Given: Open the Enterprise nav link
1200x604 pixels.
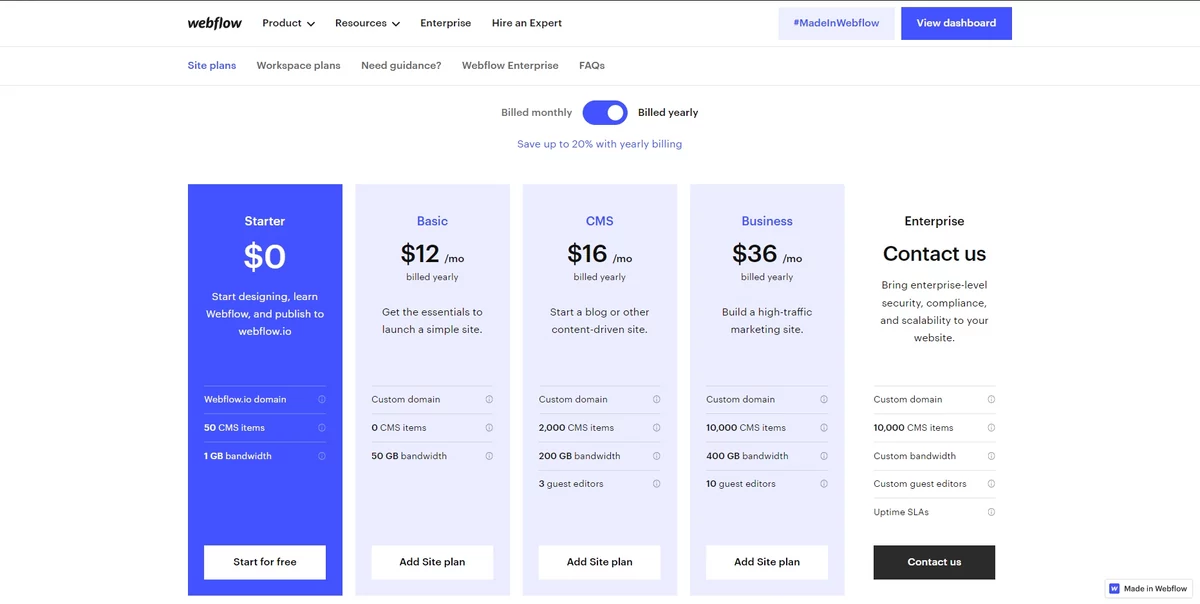Looking at the screenshot, I should 446,23.
